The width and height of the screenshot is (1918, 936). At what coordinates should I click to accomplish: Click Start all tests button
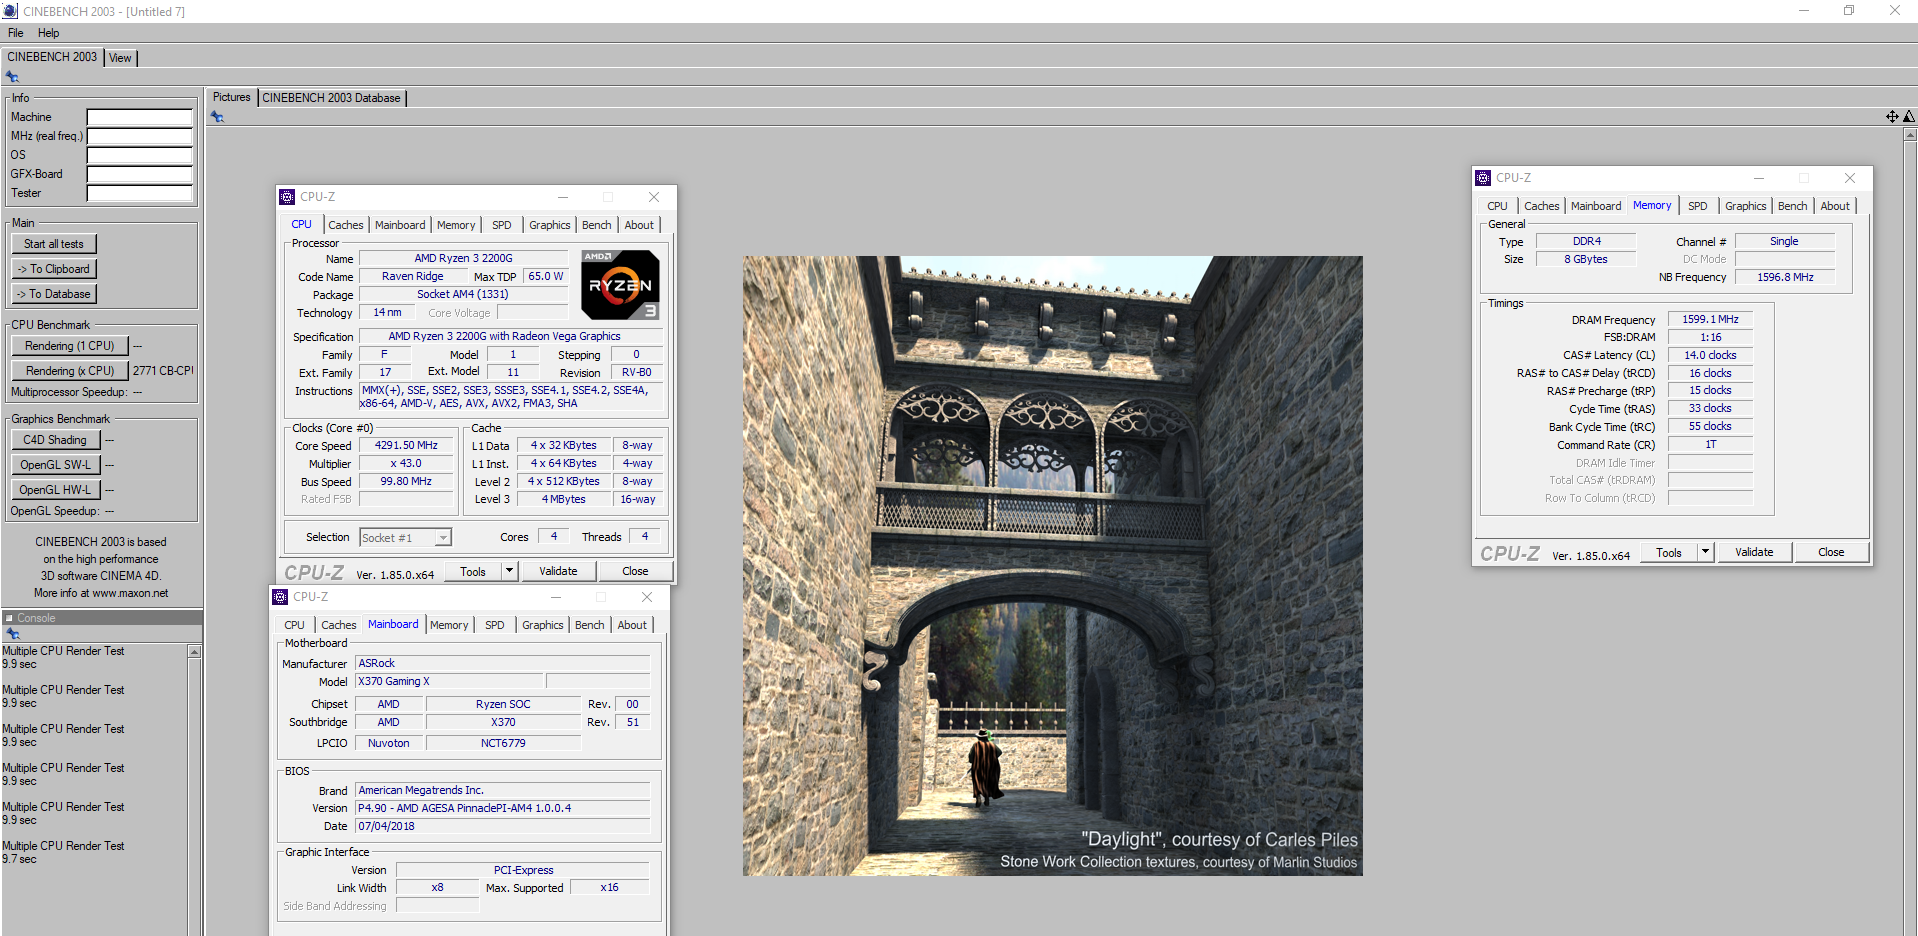click(54, 244)
